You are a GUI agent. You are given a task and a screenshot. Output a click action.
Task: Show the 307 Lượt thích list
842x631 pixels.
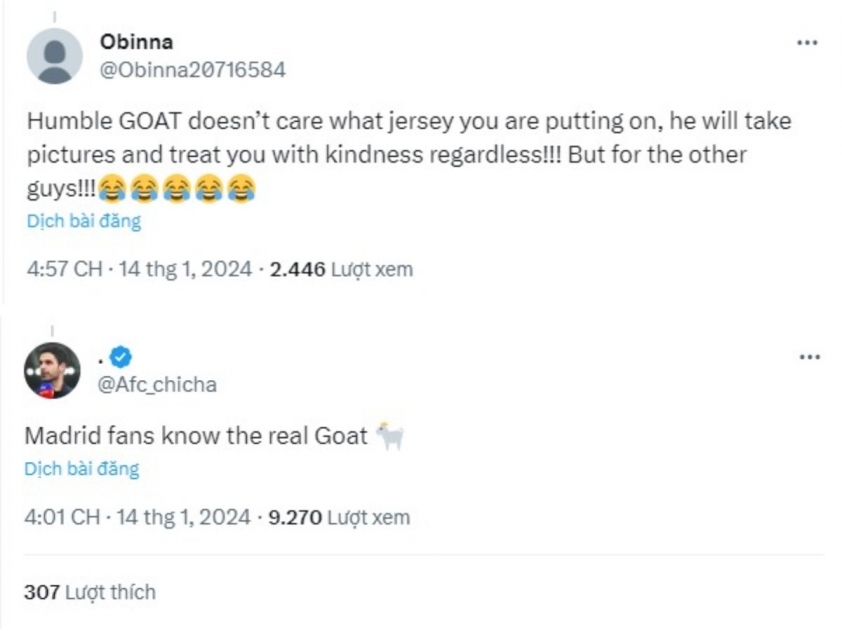tap(90, 592)
